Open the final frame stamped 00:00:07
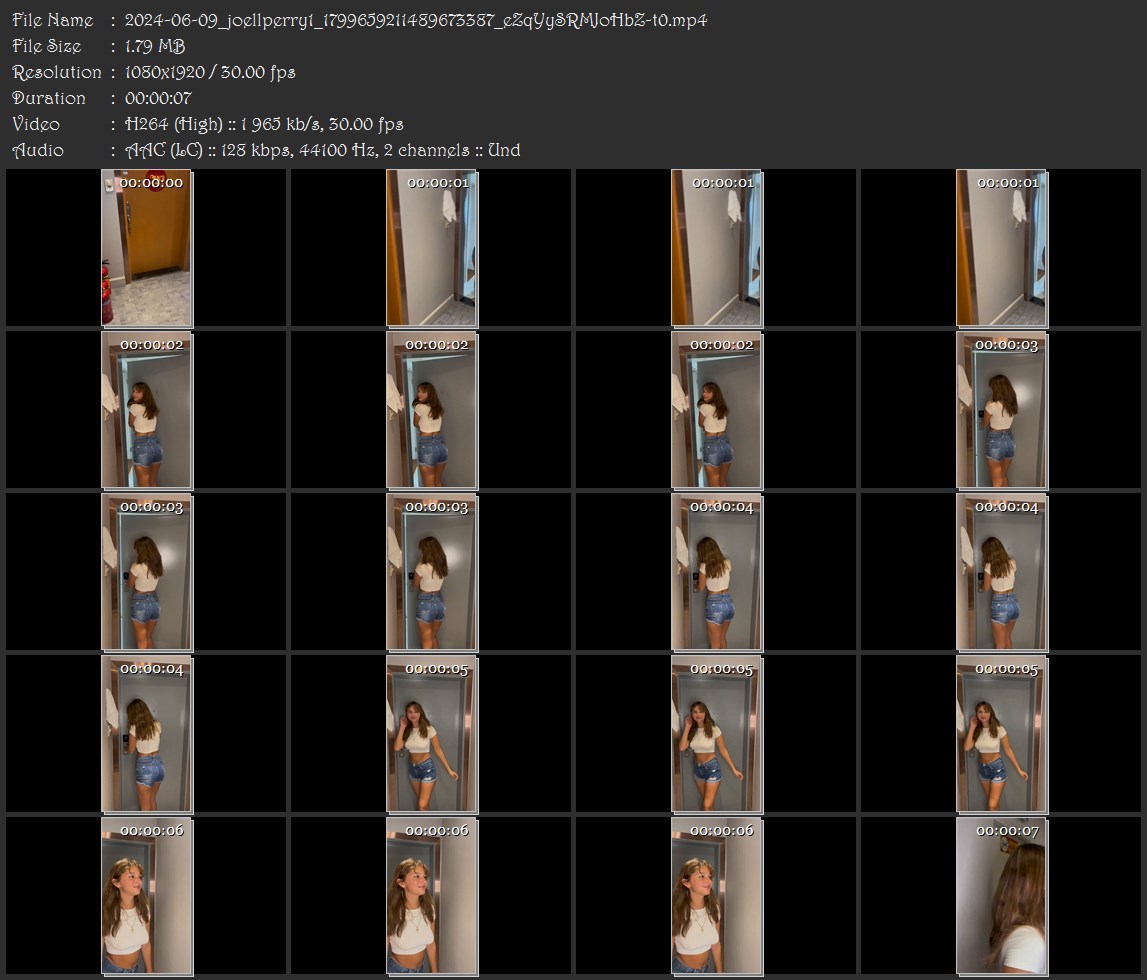This screenshot has width=1147, height=980. tap(1001, 896)
